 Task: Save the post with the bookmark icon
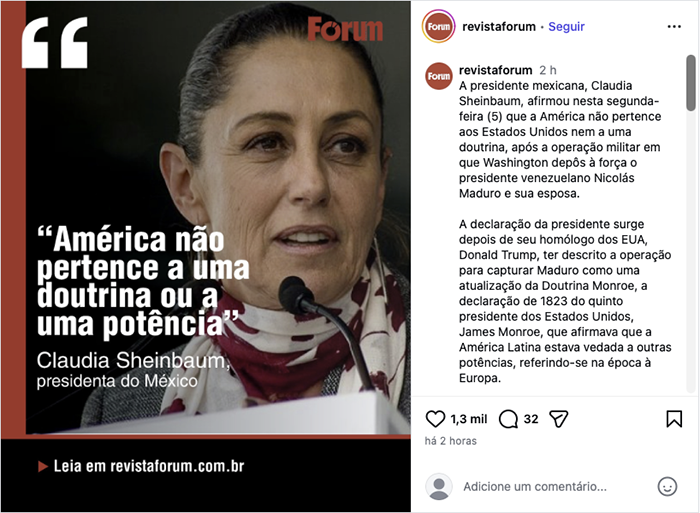tap(674, 419)
